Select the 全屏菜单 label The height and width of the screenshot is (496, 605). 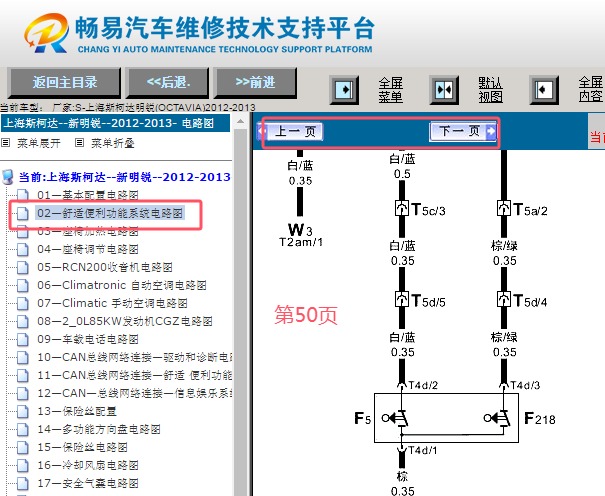click(x=390, y=90)
